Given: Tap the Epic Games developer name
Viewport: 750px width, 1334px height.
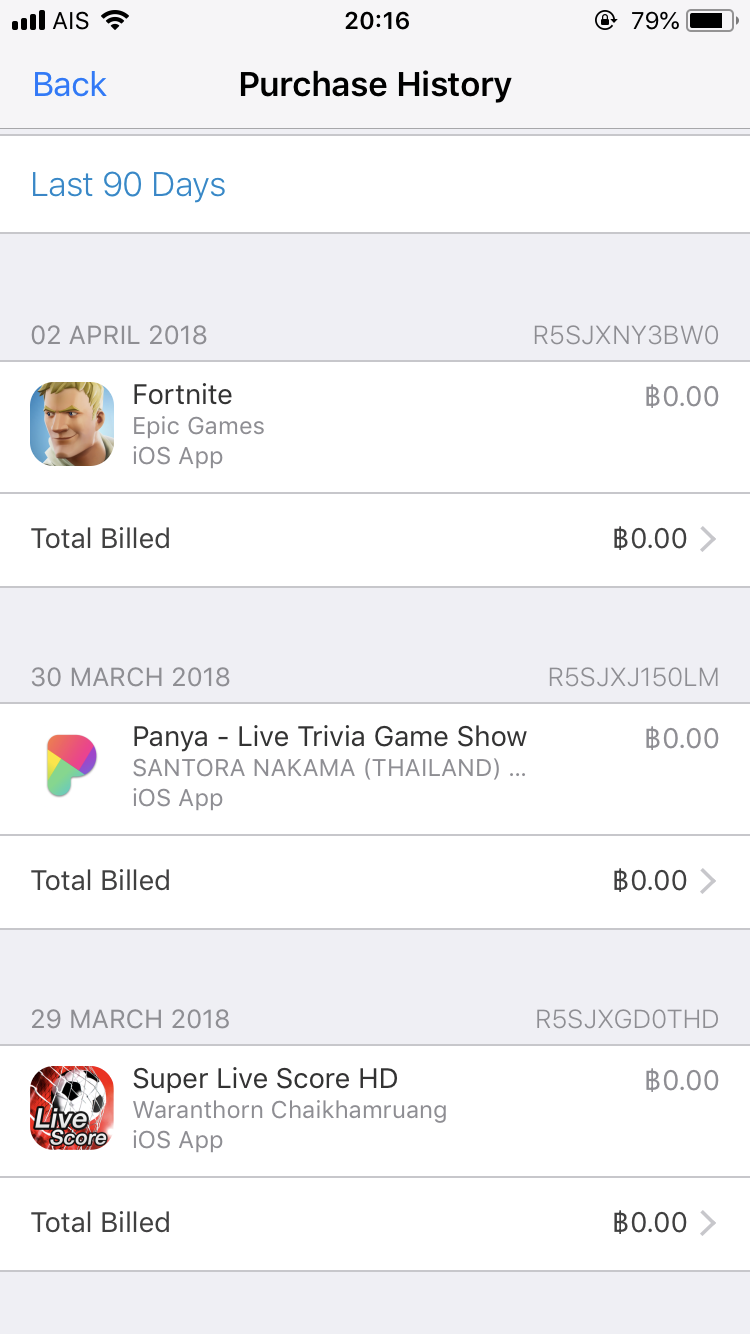Looking at the screenshot, I should [198, 426].
